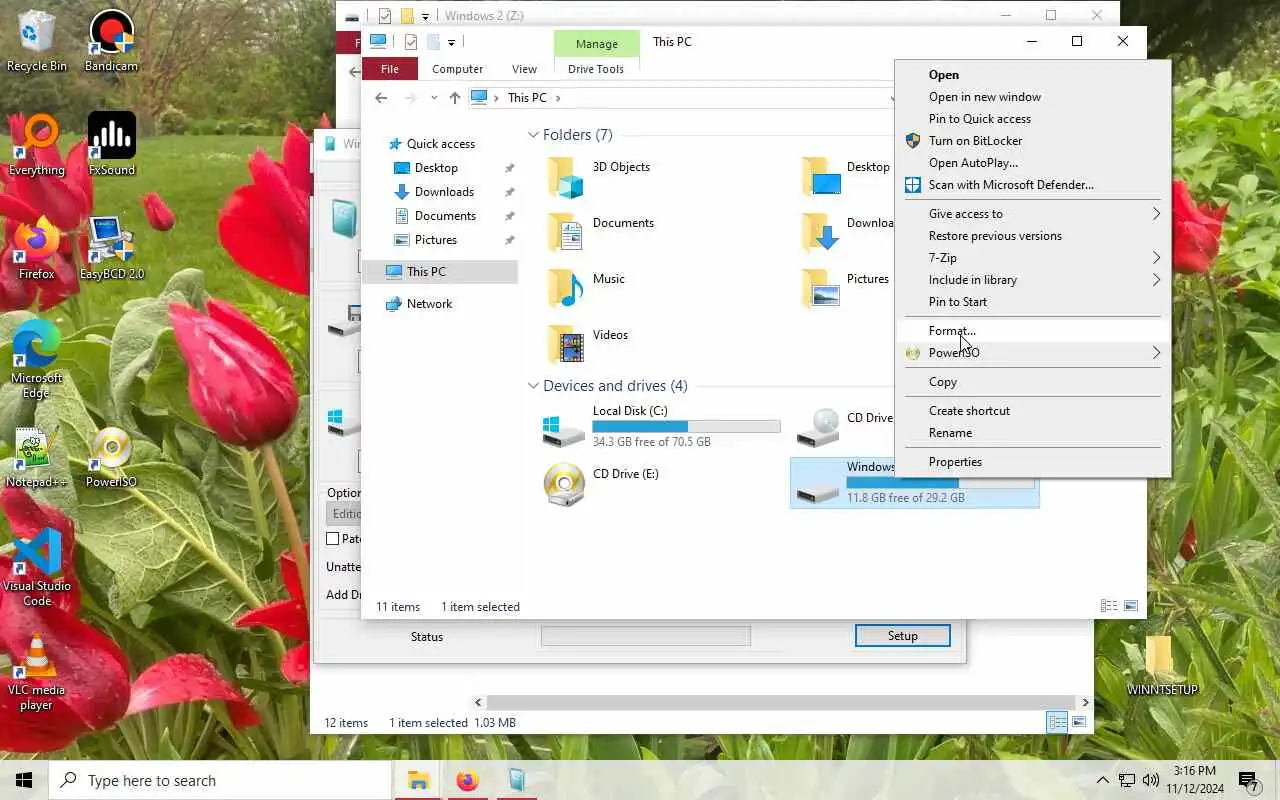The image size is (1280, 800).
Task: Select the Music folder in This PC
Action: [586, 289]
